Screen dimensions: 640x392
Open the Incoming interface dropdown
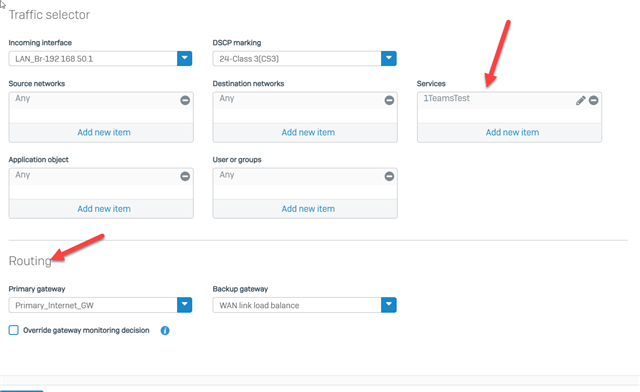(x=184, y=58)
